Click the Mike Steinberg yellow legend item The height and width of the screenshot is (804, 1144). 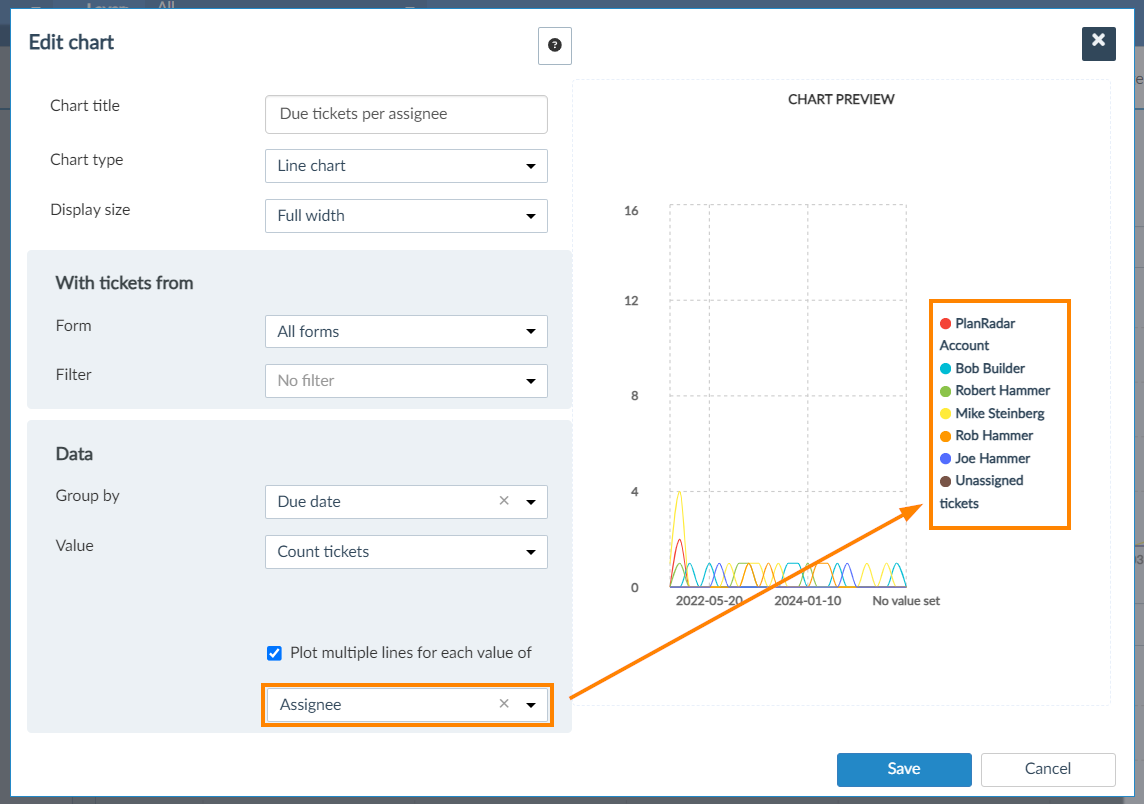[x=999, y=413]
